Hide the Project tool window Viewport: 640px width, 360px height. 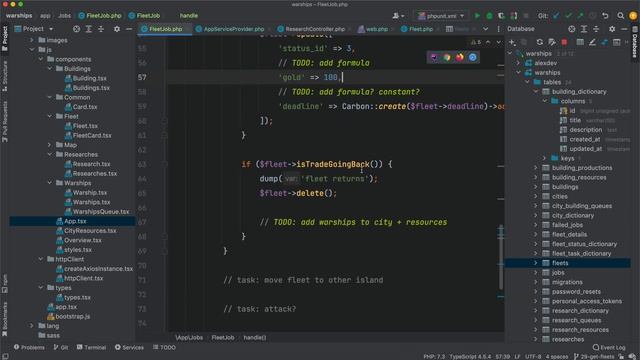(129, 29)
